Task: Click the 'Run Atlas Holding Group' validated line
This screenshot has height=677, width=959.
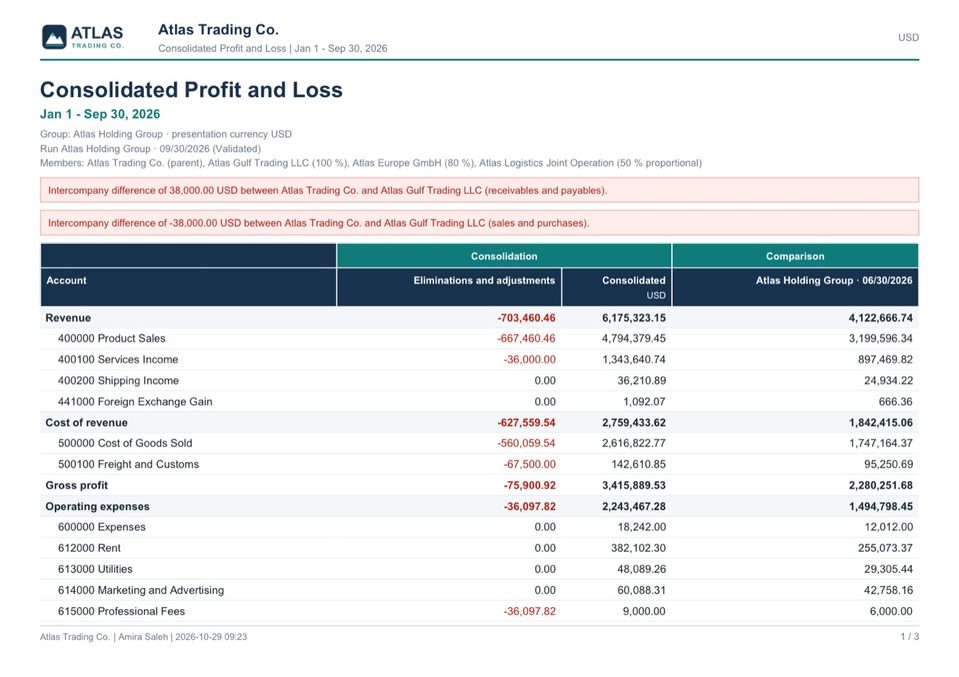Action: click(150, 149)
